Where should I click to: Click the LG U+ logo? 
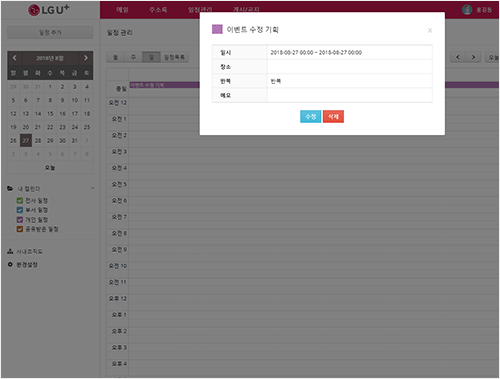coord(49,10)
